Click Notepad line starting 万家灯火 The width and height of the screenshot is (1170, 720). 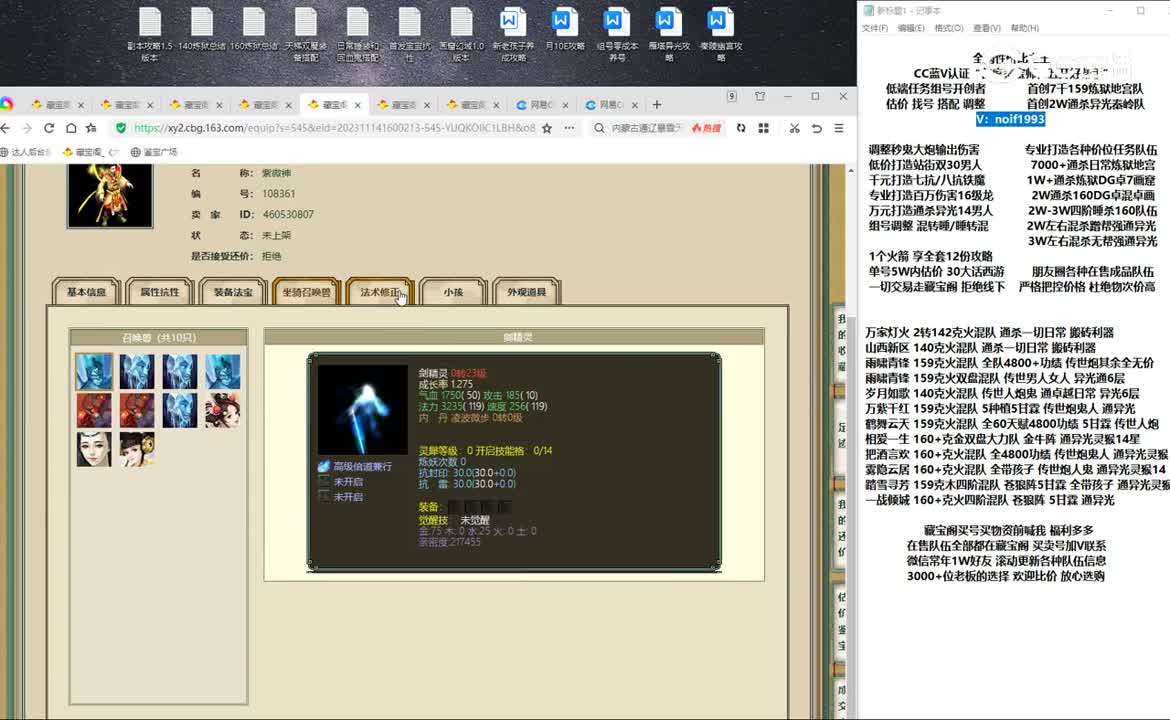tap(989, 333)
